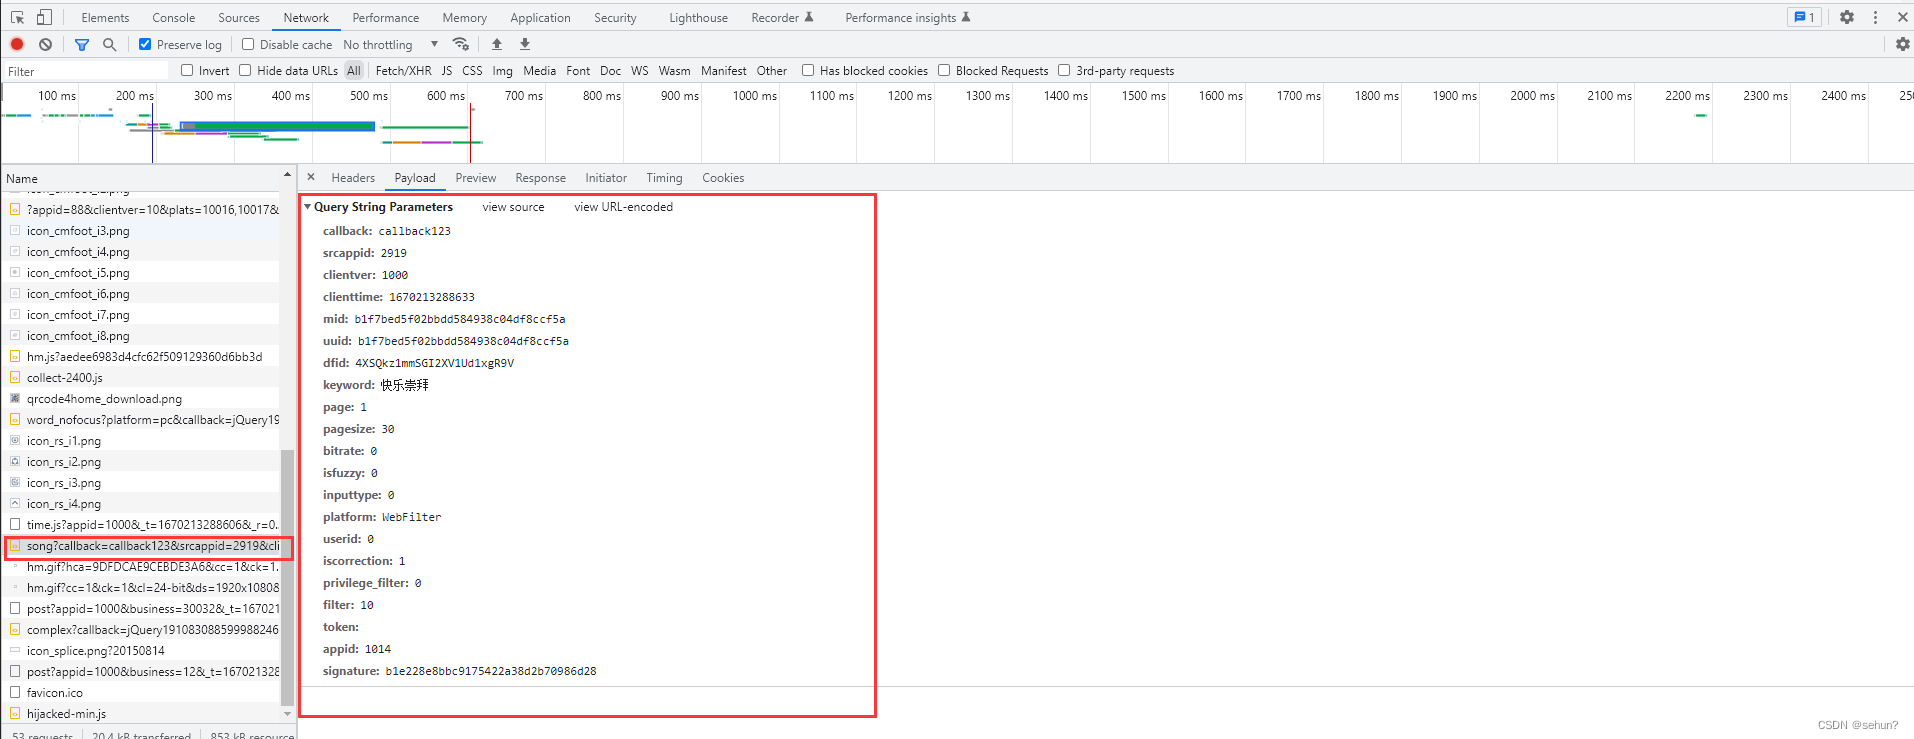This screenshot has width=1914, height=739.
Task: Open the Lighthouse panel
Action: [698, 17]
